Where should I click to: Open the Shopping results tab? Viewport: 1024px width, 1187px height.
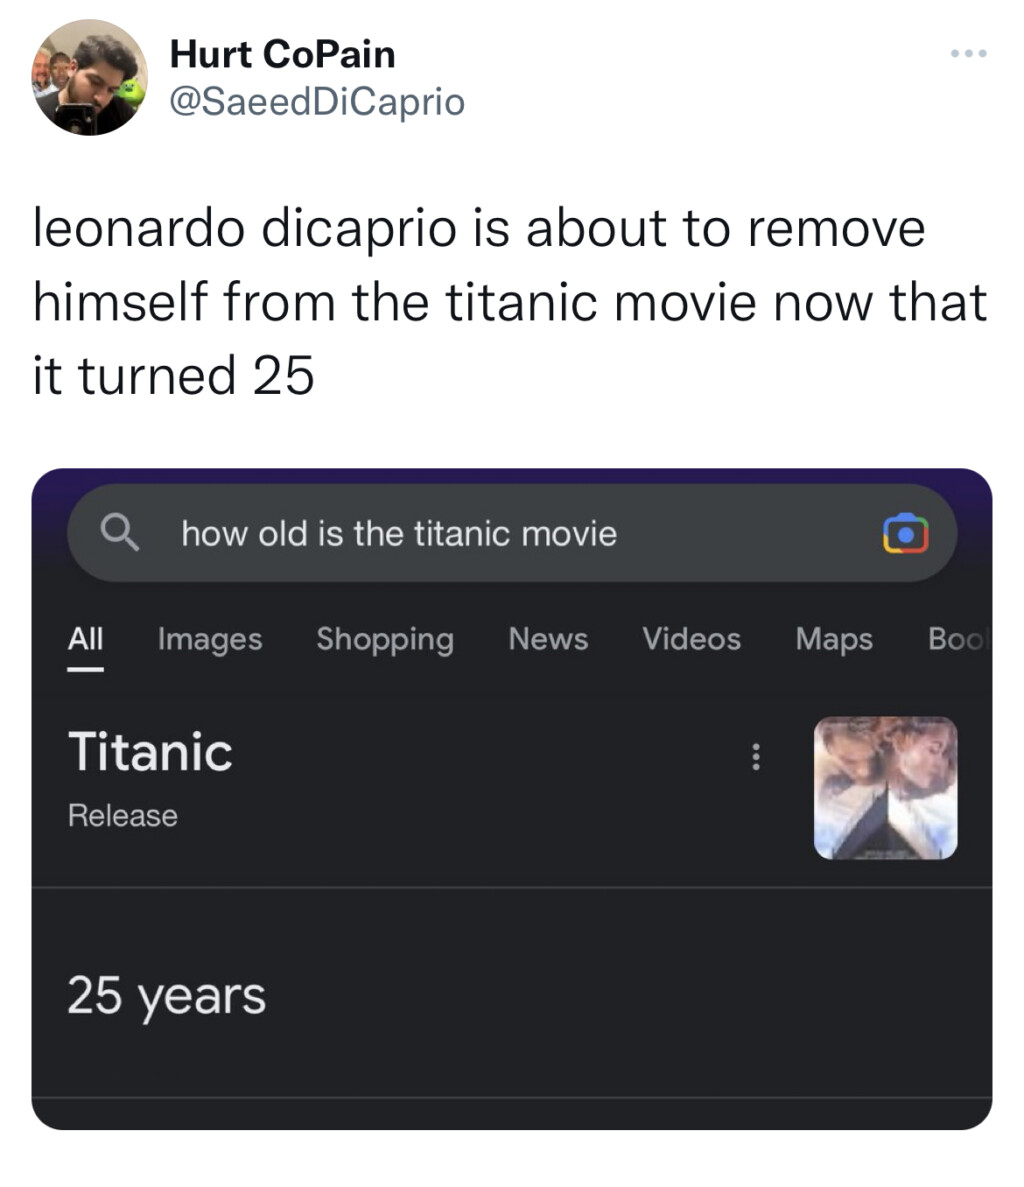coord(384,640)
